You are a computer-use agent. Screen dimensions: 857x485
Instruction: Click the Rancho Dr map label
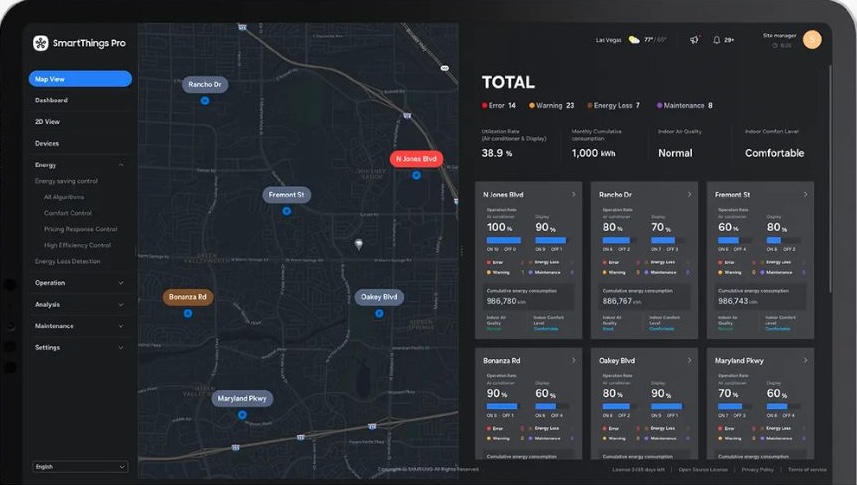click(205, 84)
